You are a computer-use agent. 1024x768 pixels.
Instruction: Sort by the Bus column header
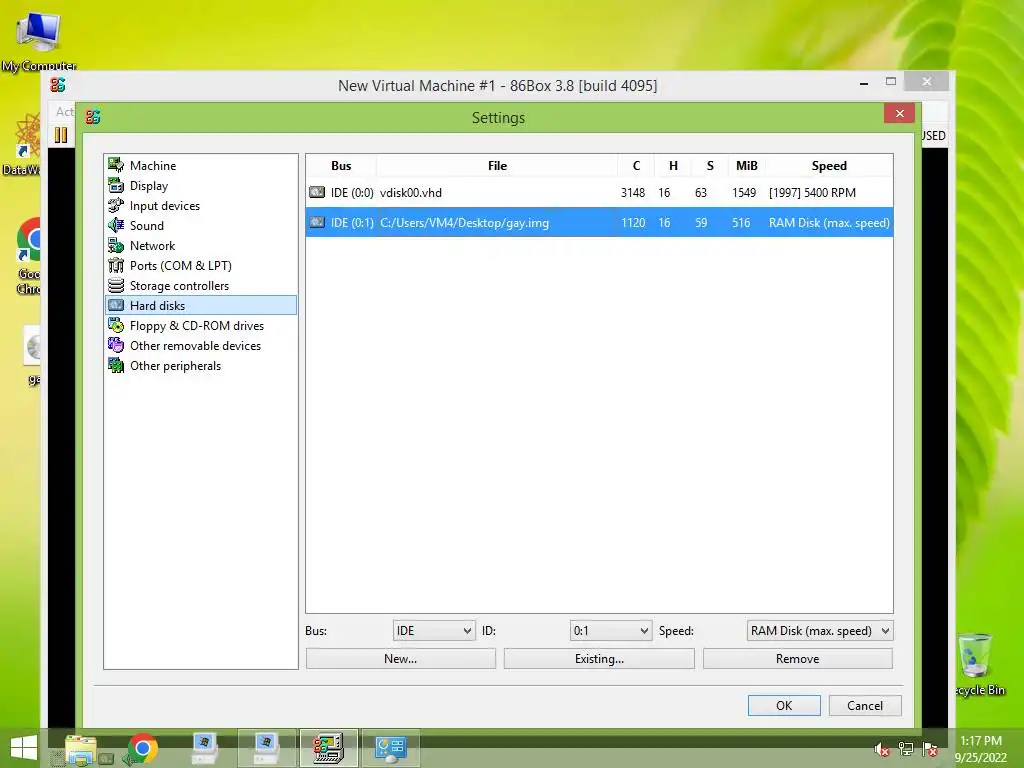pos(341,166)
